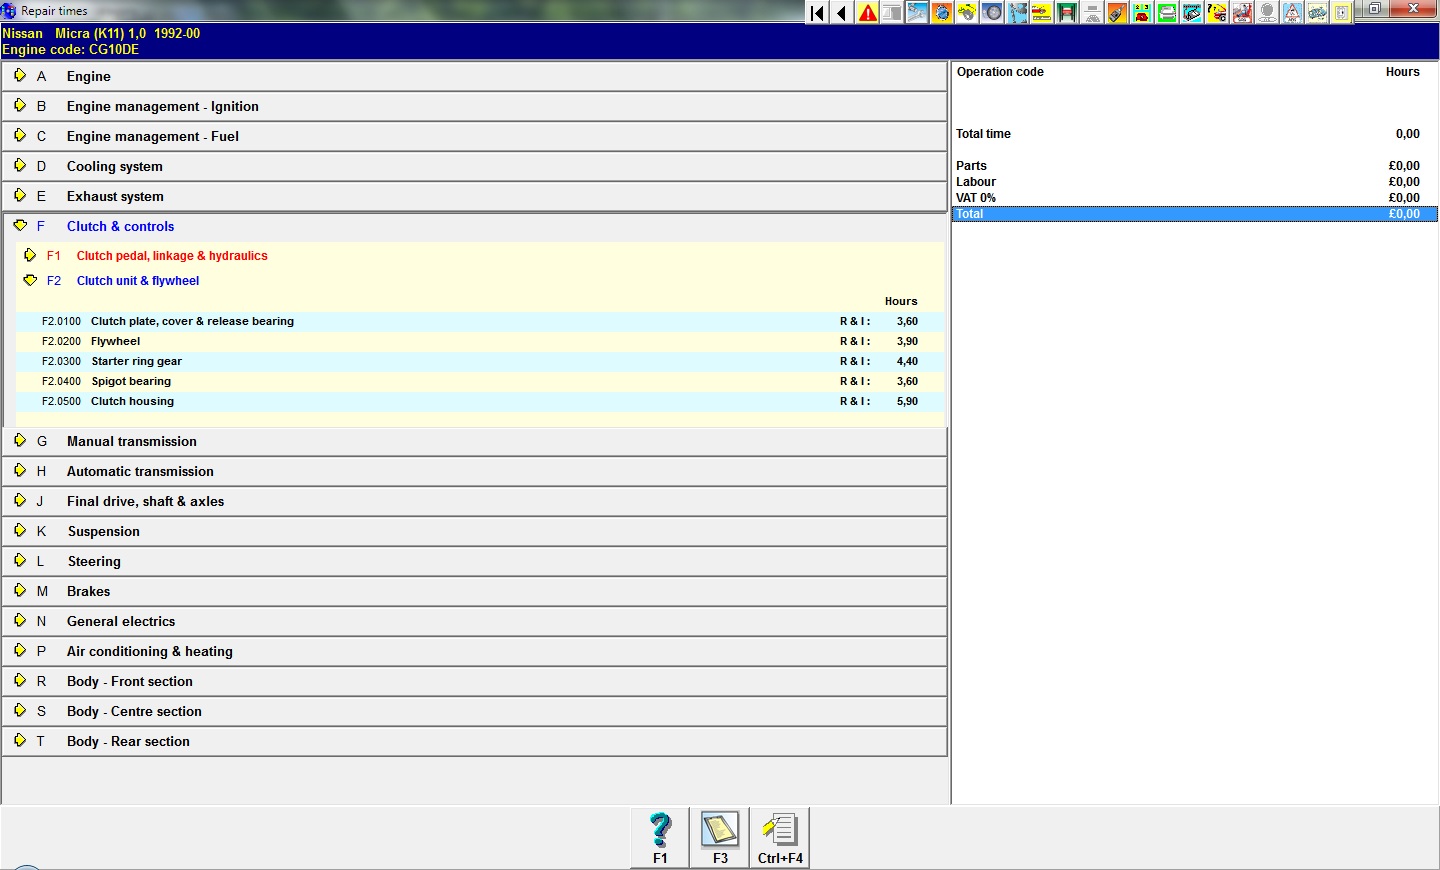Screen dimensions: 1440x870
Task: Expand Body - Rear section
Action: pos(474,741)
